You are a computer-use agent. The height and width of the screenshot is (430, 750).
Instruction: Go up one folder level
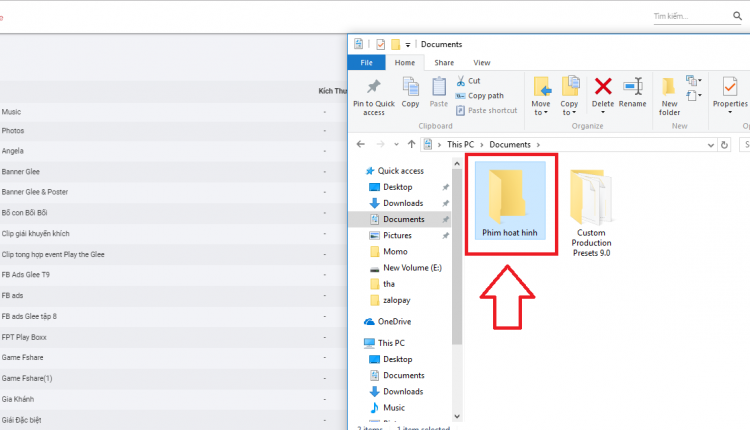point(411,144)
